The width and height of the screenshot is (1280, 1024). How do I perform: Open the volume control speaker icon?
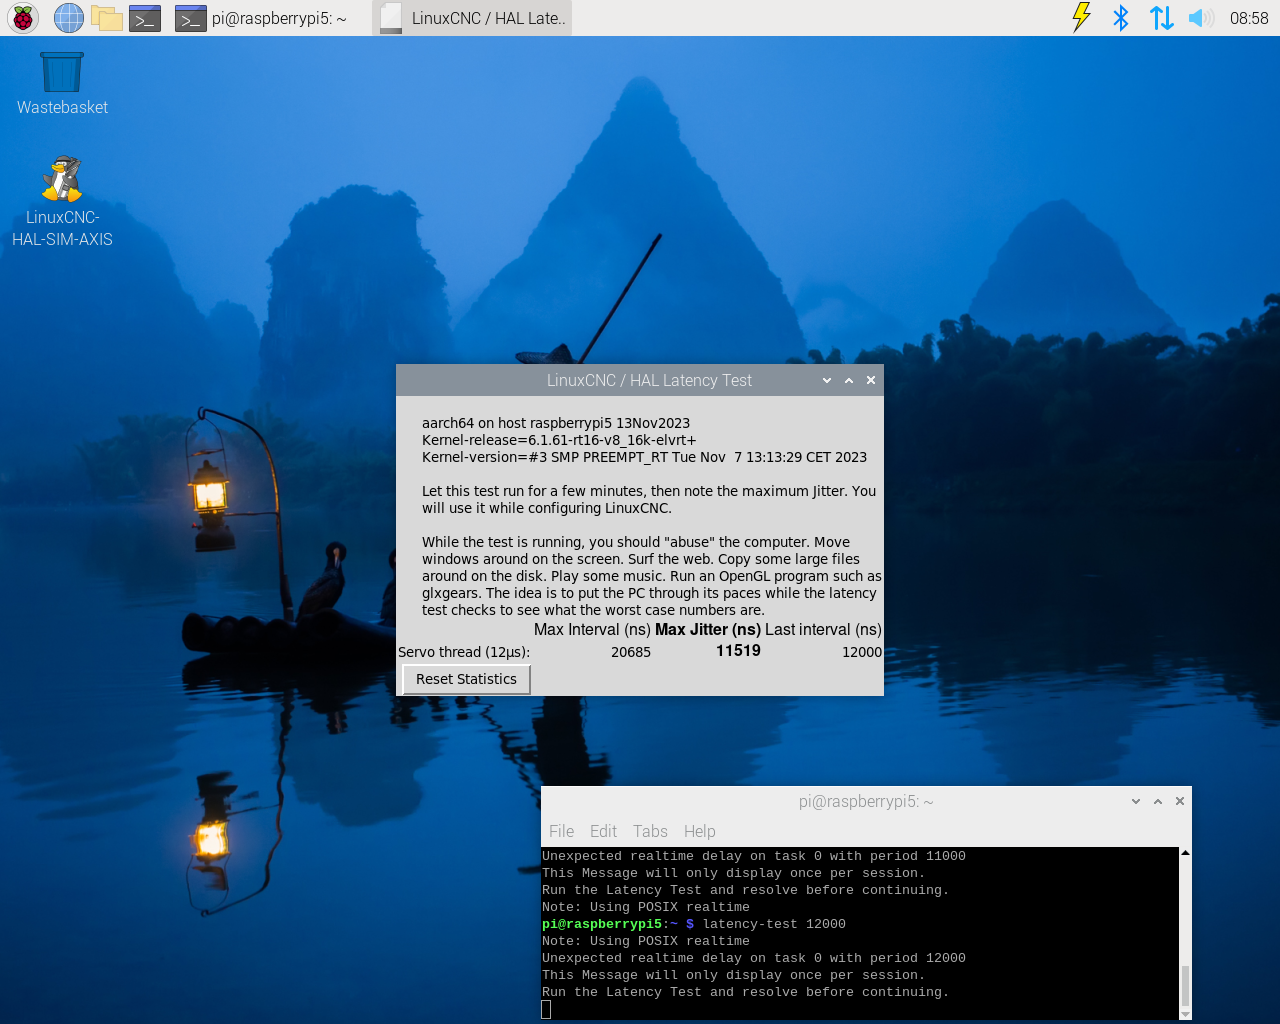click(x=1201, y=18)
